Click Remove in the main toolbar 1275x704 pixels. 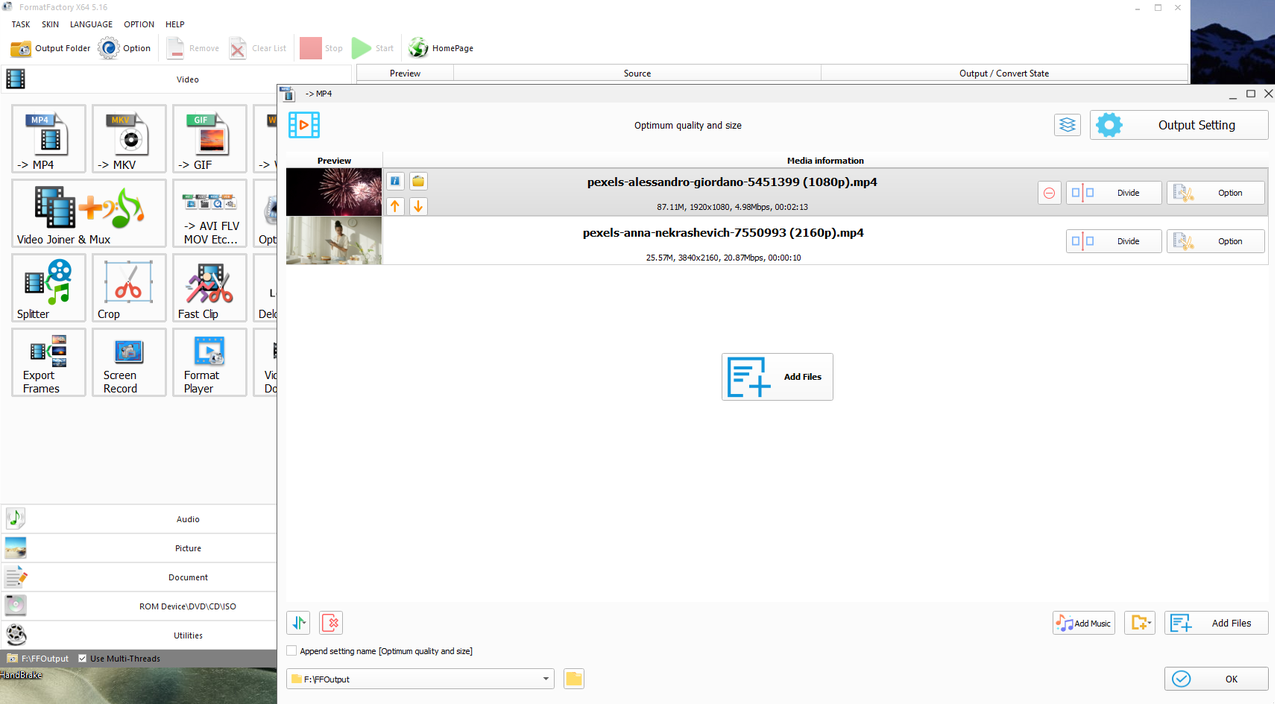click(192, 48)
